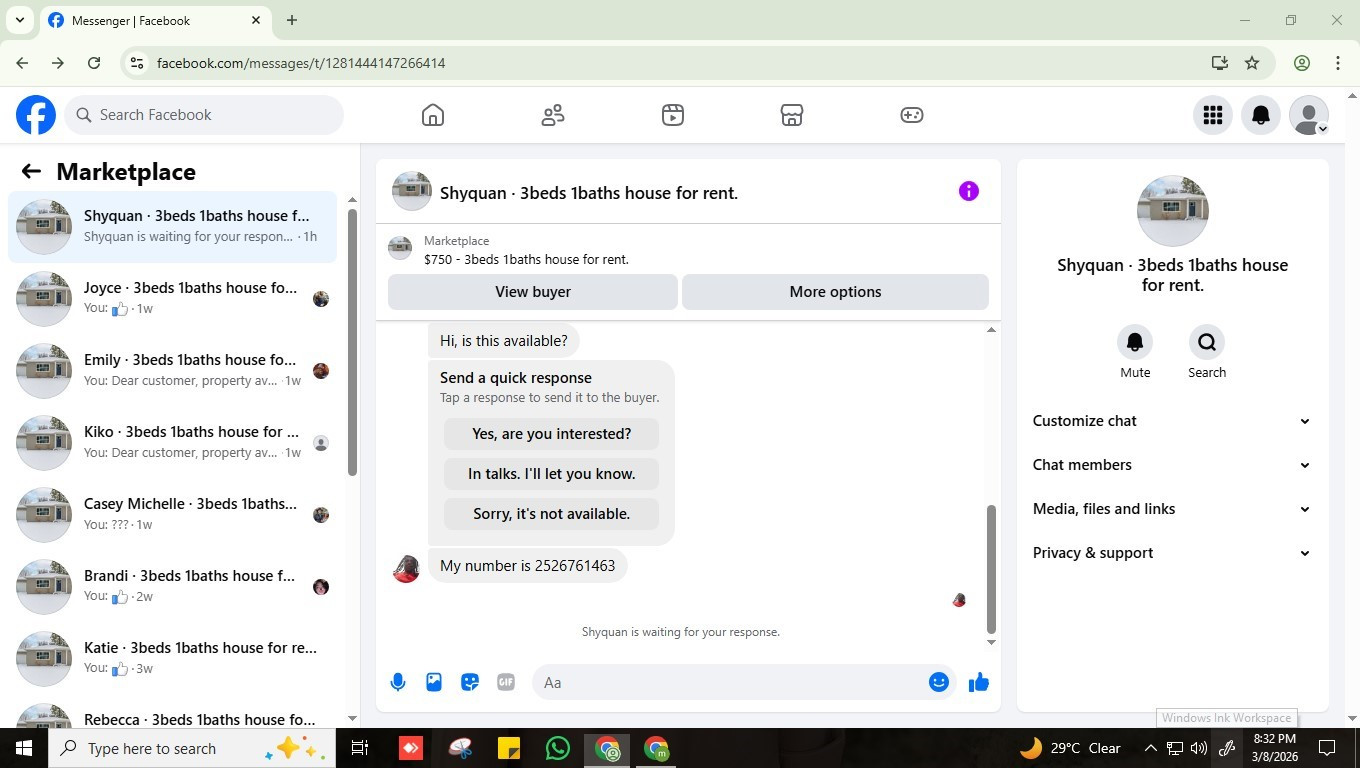Click the house listing thumbnail in sidebar
1360x768 pixels.
[x=1172, y=210]
